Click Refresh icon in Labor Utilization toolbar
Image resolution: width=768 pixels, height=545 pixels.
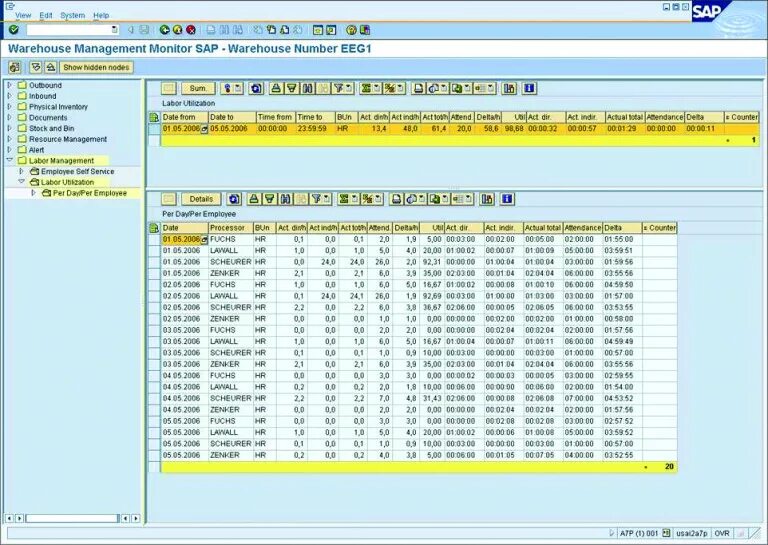[256, 88]
